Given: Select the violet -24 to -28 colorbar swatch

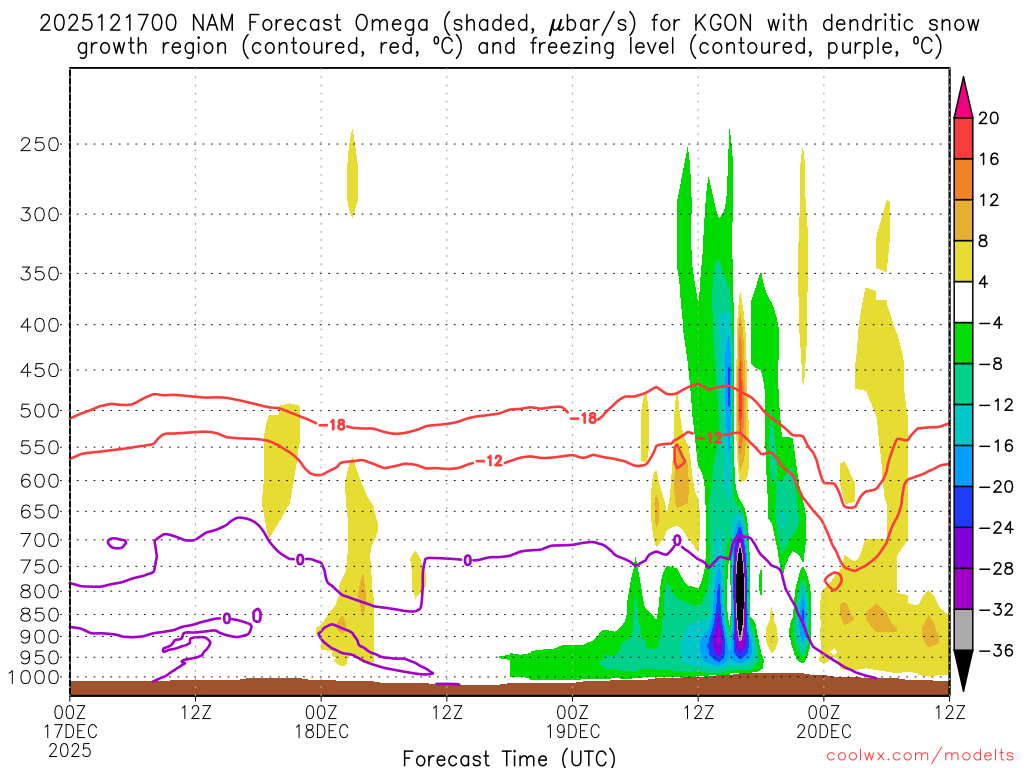Looking at the screenshot, I should 963,548.
